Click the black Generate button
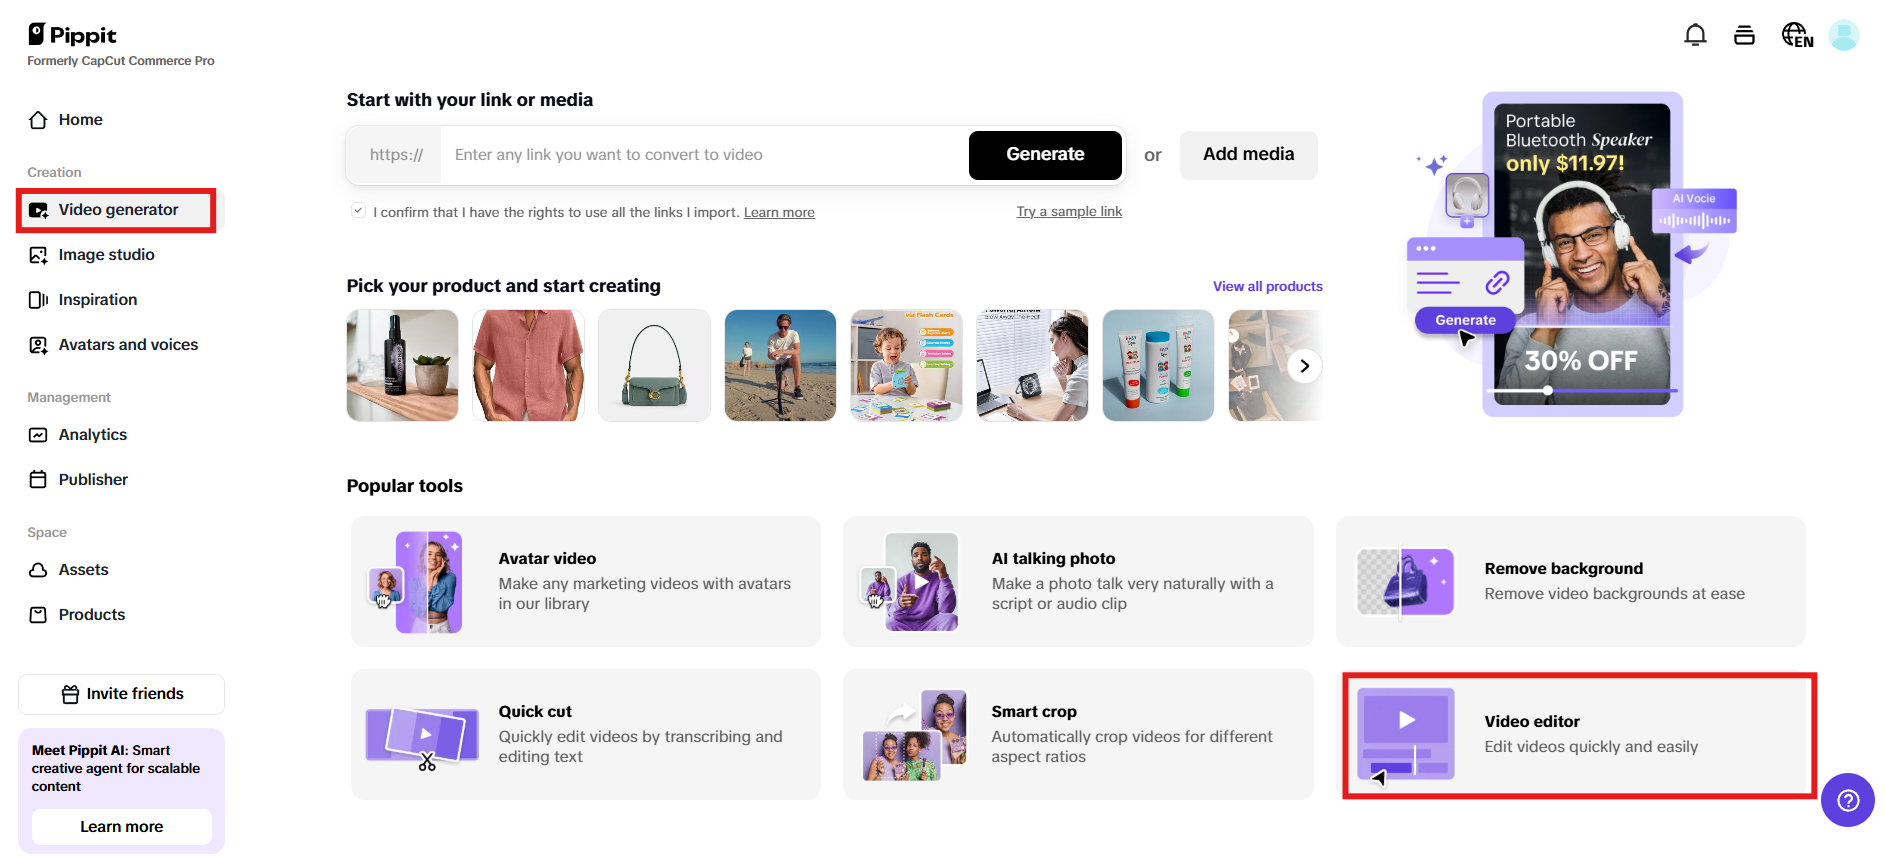This screenshot has width=1885, height=856. [1045, 155]
